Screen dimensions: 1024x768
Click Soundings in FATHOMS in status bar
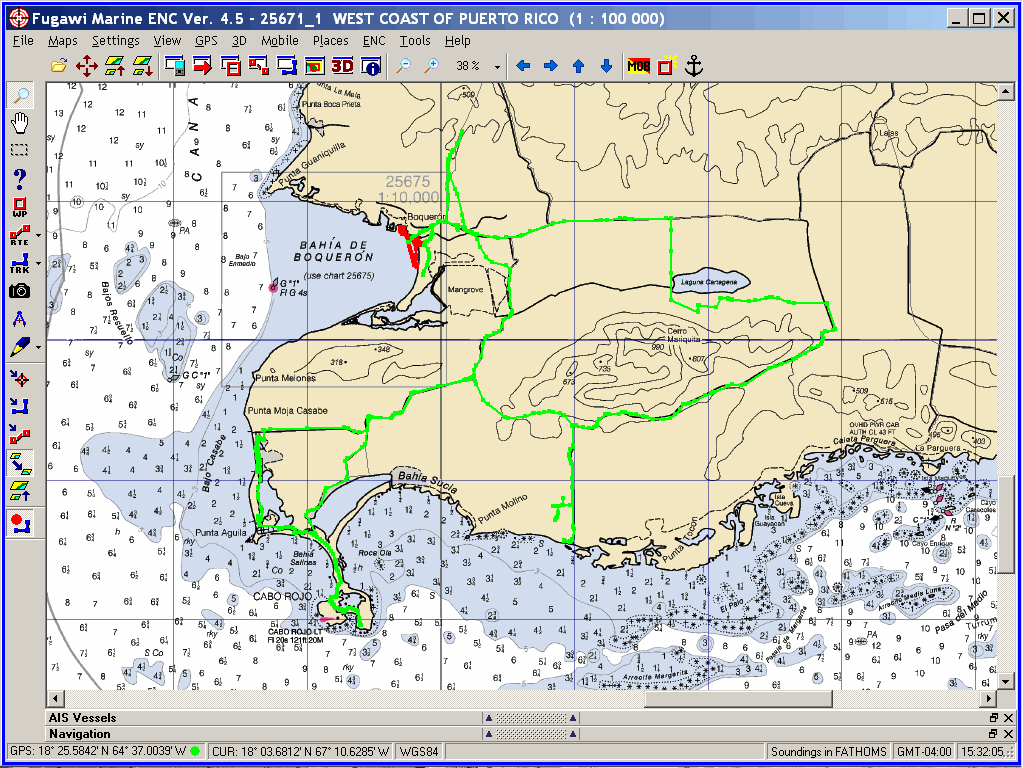[x=829, y=751]
